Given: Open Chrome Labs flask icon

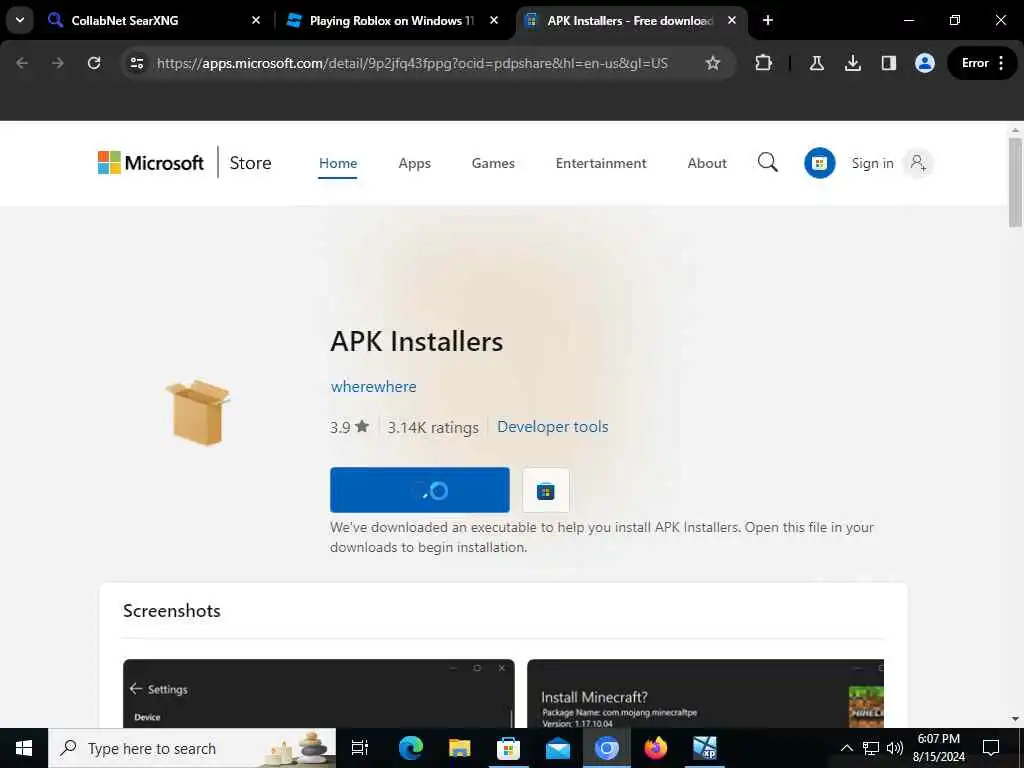Looking at the screenshot, I should coord(816,63).
